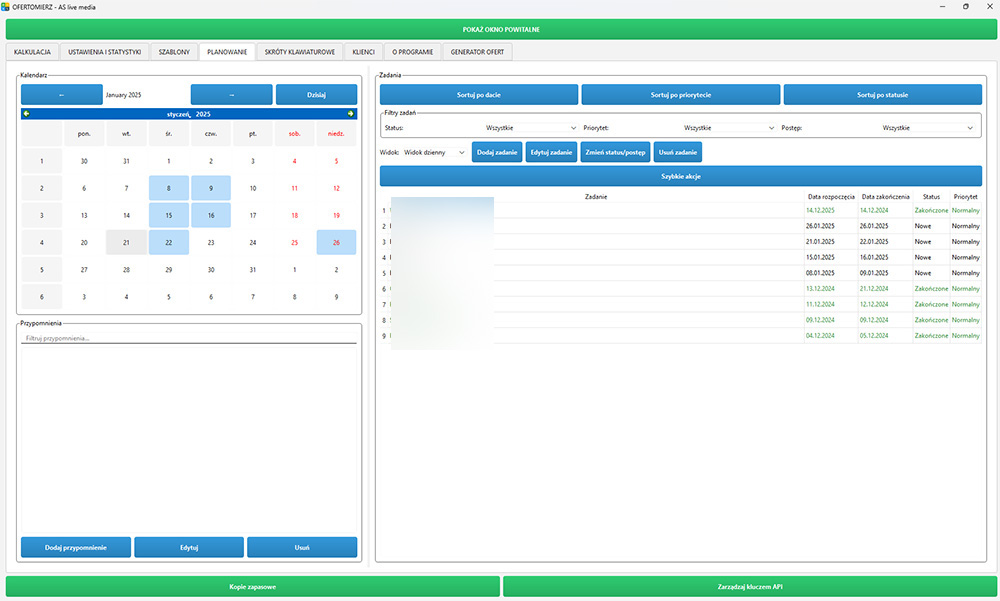Image resolution: width=1000 pixels, height=601 pixels.
Task: Click the OFERTOMIERZ app icon in title bar
Action: pos(6,6)
